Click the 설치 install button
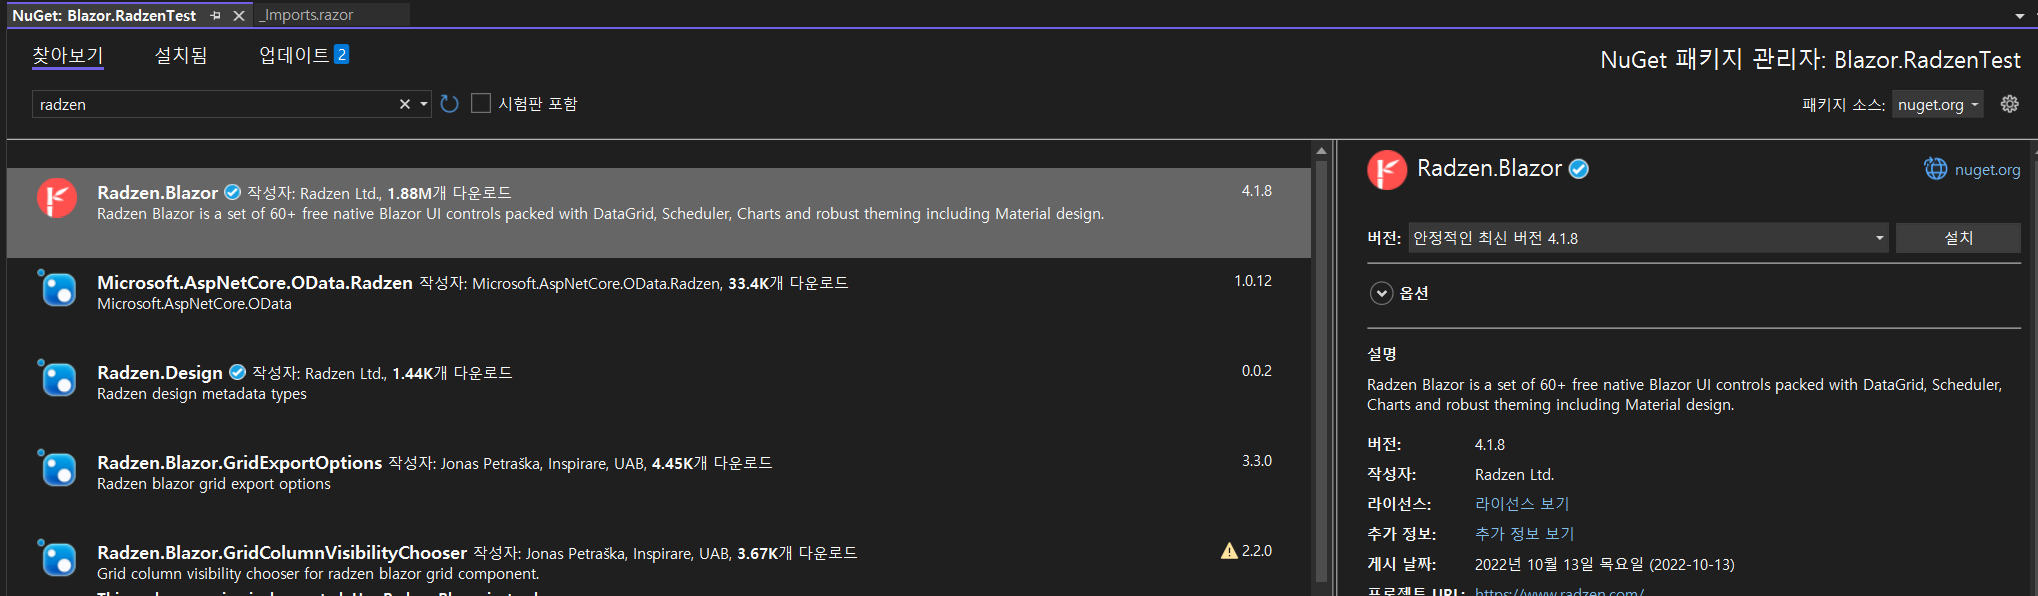The image size is (2038, 596). [x=1958, y=238]
